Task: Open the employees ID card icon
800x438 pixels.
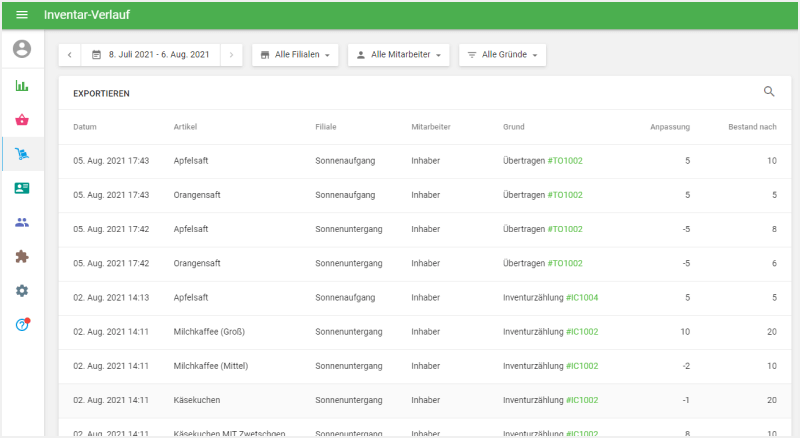Action: (x=22, y=188)
